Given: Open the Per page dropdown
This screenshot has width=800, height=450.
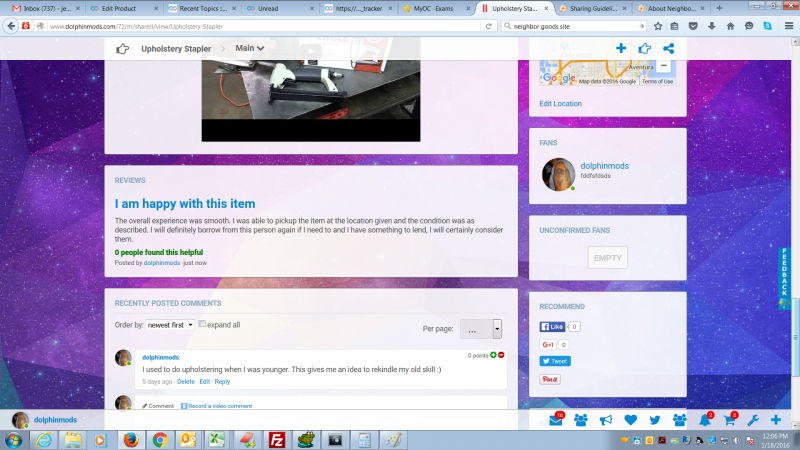Looking at the screenshot, I should (x=481, y=329).
